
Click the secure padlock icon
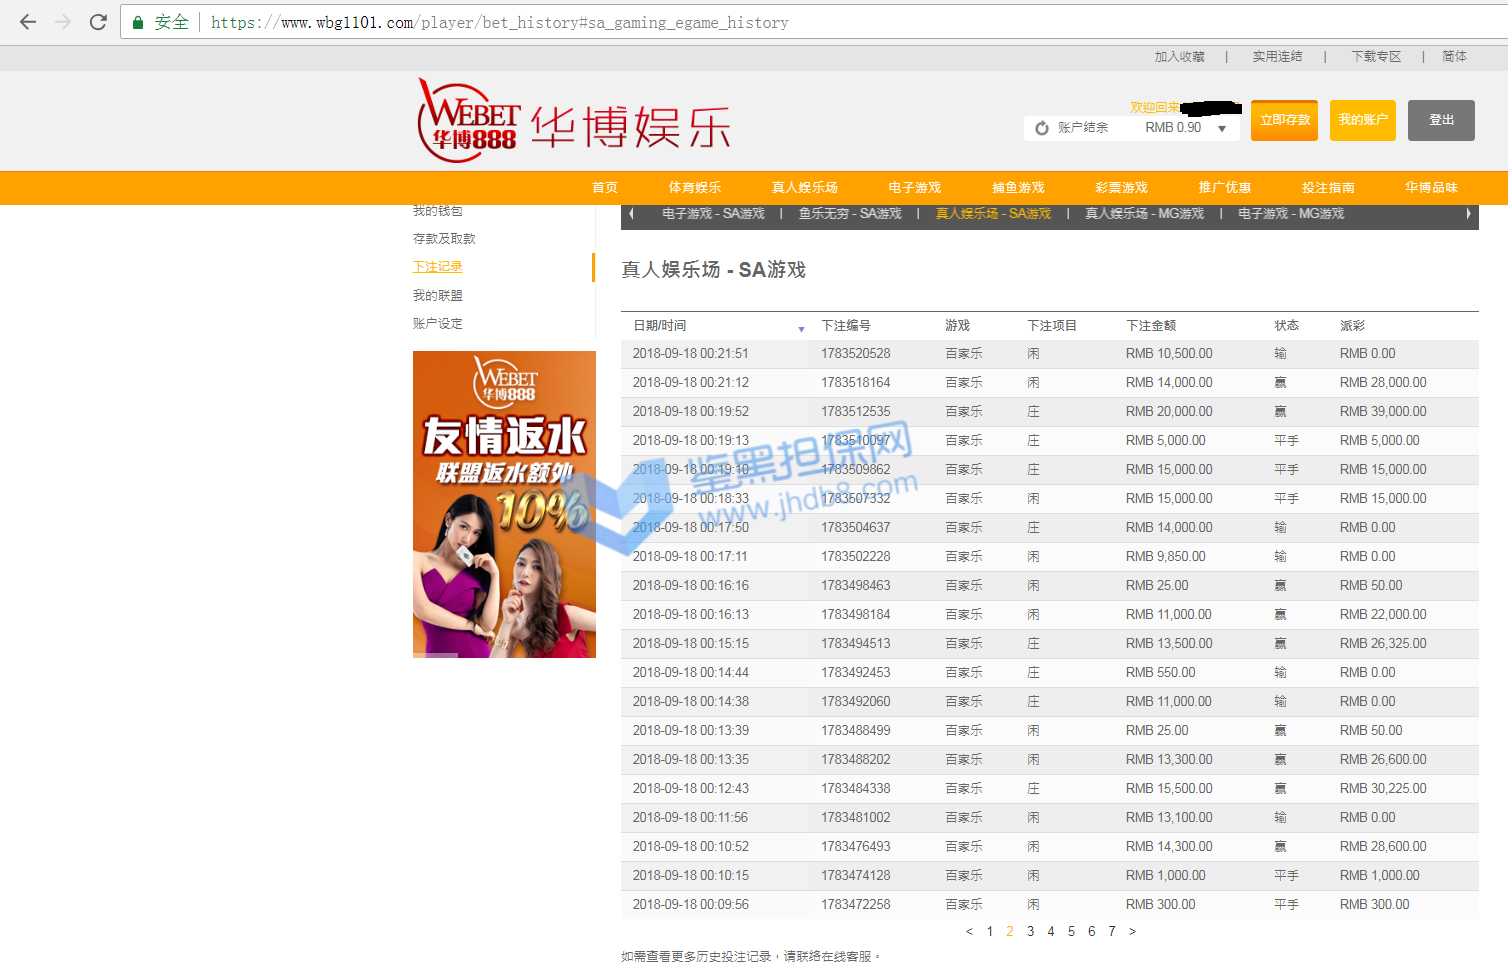coord(138,22)
